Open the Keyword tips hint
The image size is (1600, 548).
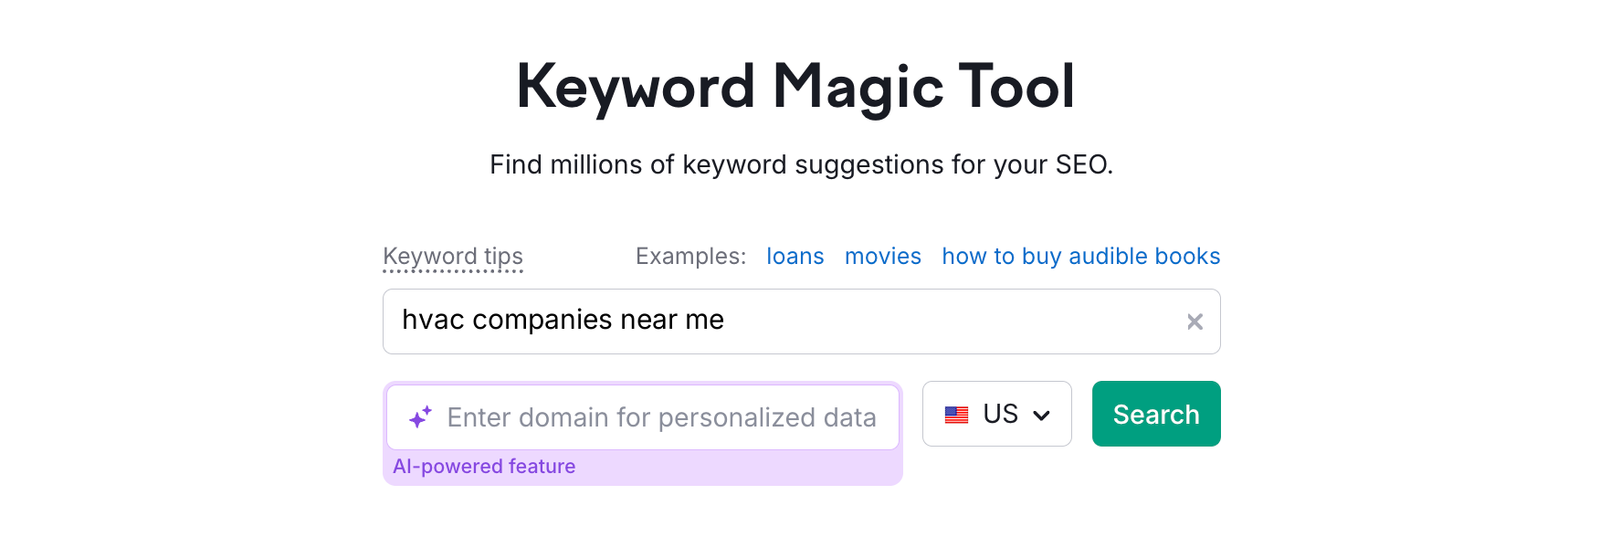pyautogui.click(x=453, y=256)
